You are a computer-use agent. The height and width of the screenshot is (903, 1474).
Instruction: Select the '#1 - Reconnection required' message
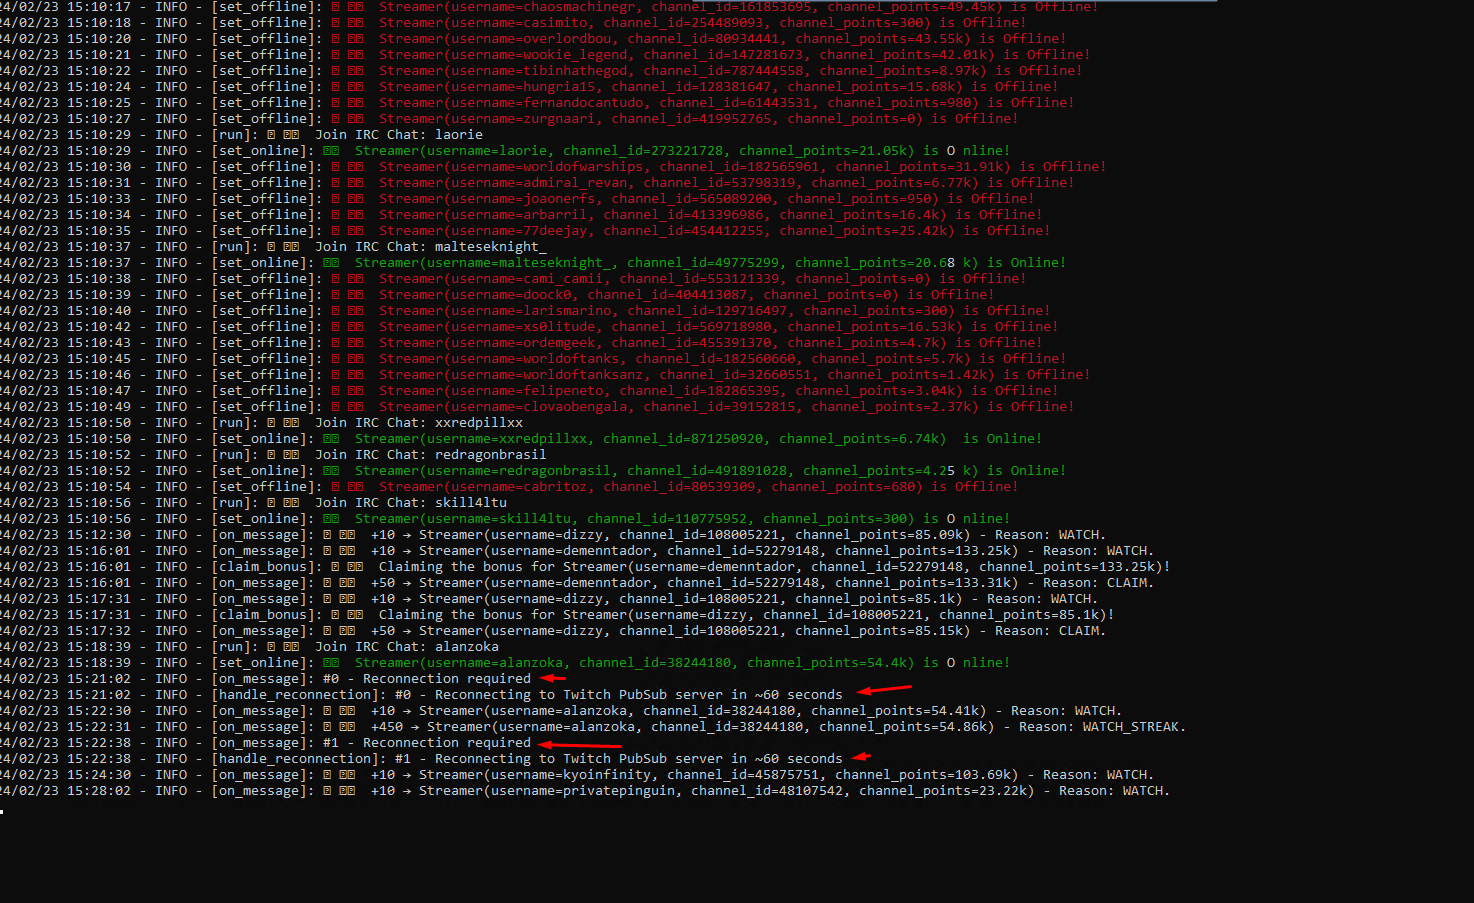pyautogui.click(x=427, y=743)
